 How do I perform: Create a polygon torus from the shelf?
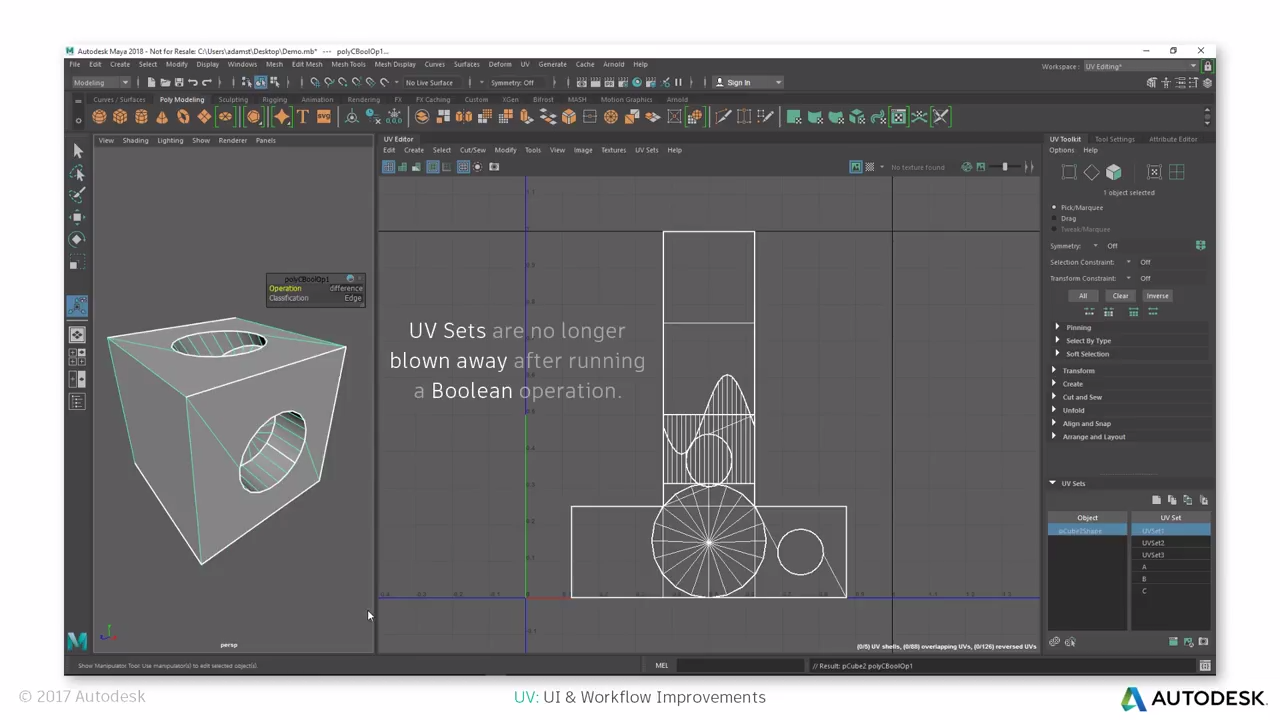coord(183,117)
